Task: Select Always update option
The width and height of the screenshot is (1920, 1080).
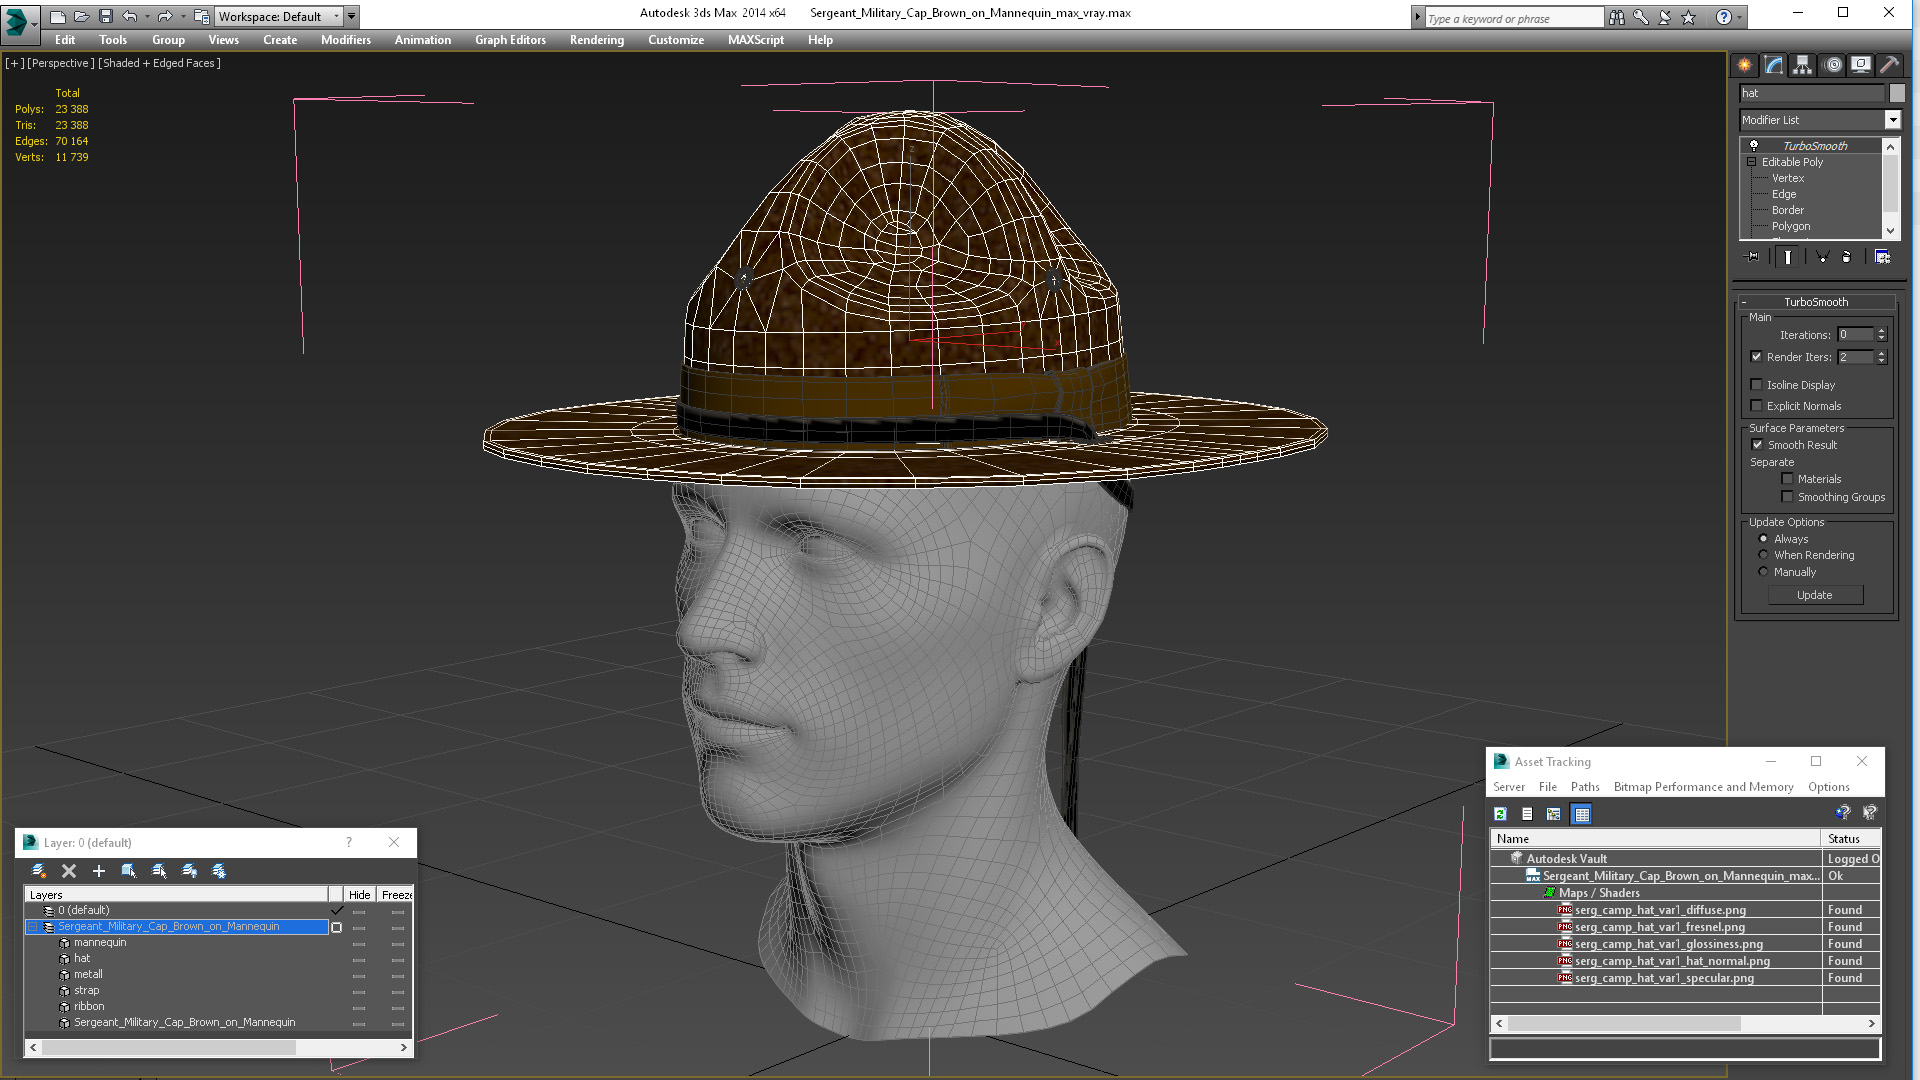Action: [1764, 539]
